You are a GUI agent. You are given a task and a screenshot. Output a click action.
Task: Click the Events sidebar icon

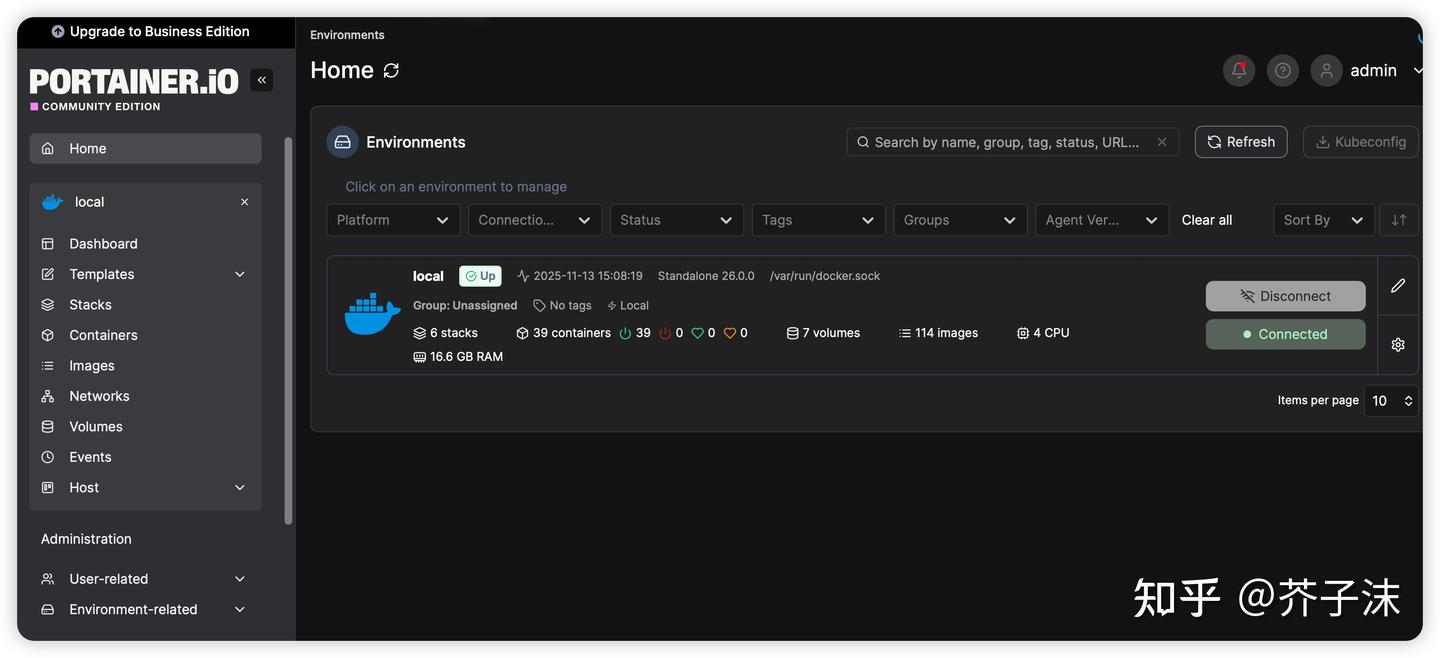pos(47,456)
